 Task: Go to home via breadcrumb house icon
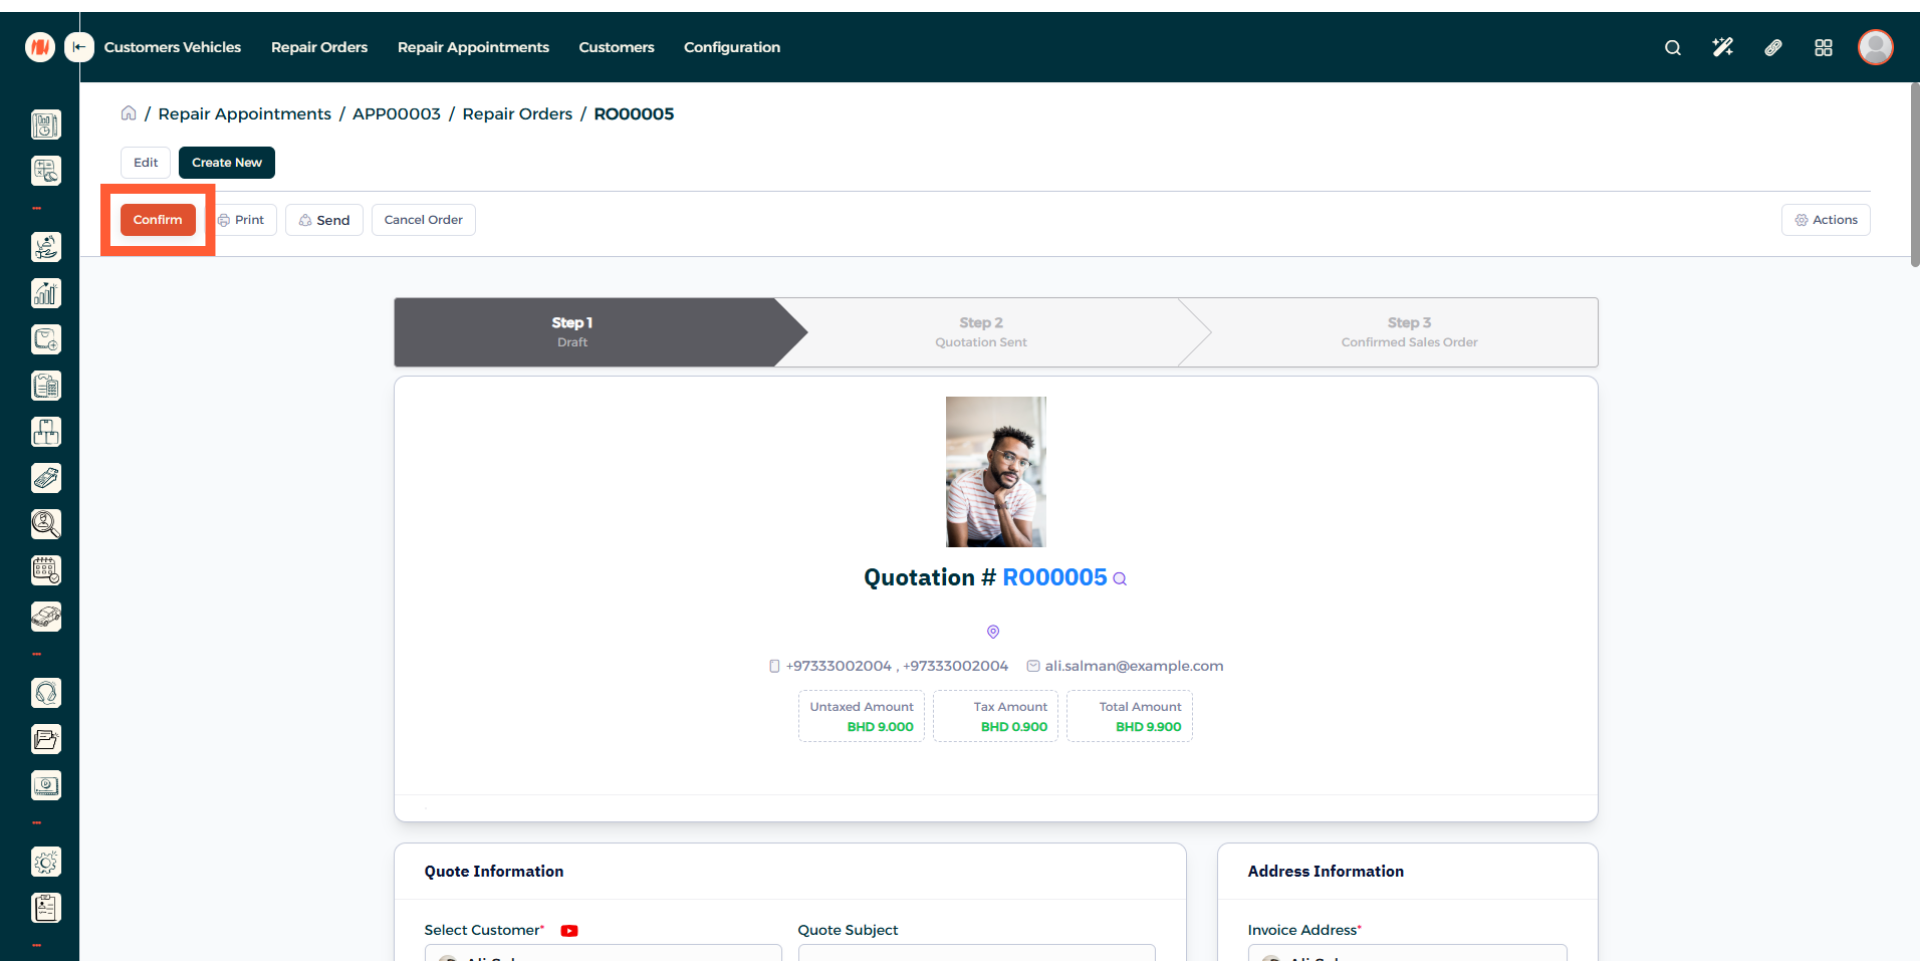point(129,113)
